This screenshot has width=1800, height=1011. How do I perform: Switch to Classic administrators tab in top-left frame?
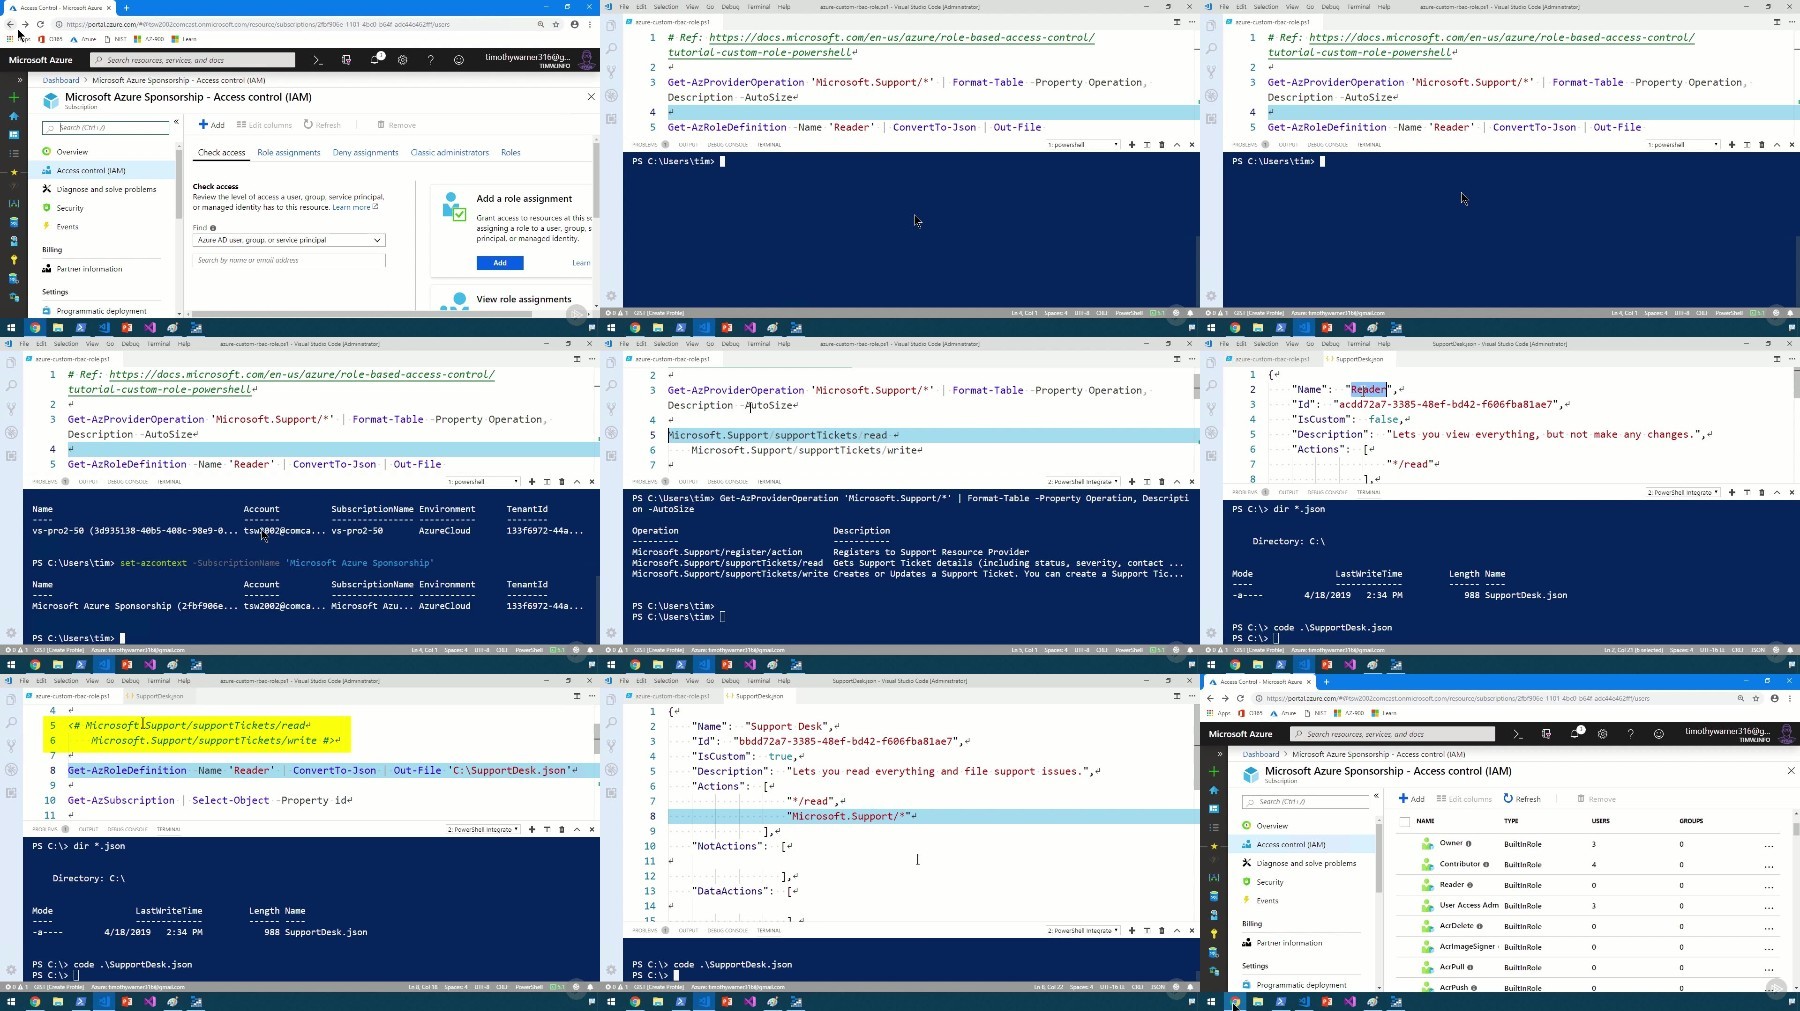(450, 153)
